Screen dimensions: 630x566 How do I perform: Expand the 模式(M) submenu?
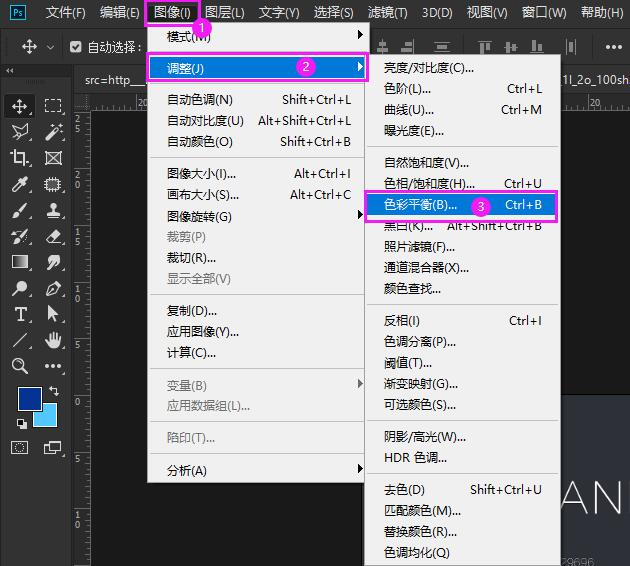256,37
